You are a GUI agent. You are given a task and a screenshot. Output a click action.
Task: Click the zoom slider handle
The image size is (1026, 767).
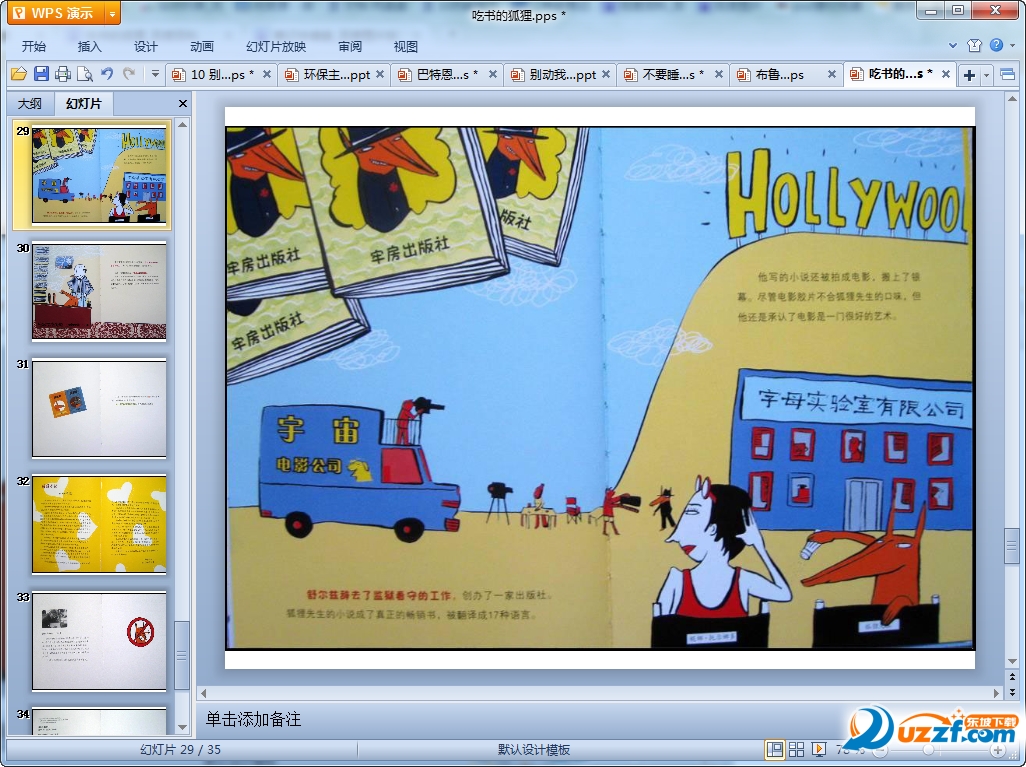pos(928,750)
